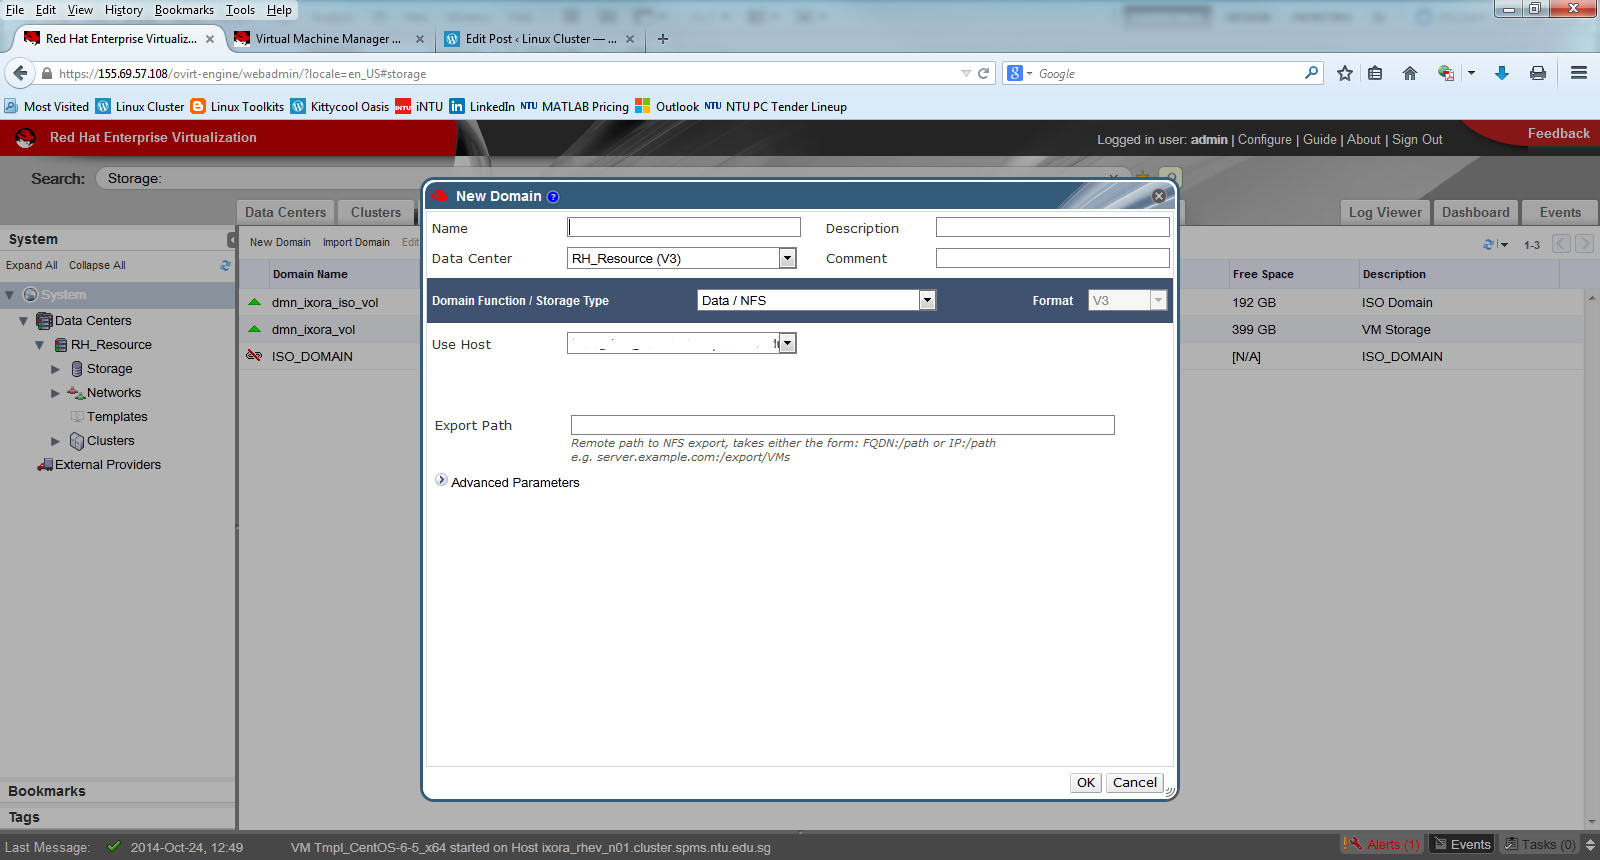Click the New Domain help question icon
This screenshot has width=1600, height=860.
[553, 197]
